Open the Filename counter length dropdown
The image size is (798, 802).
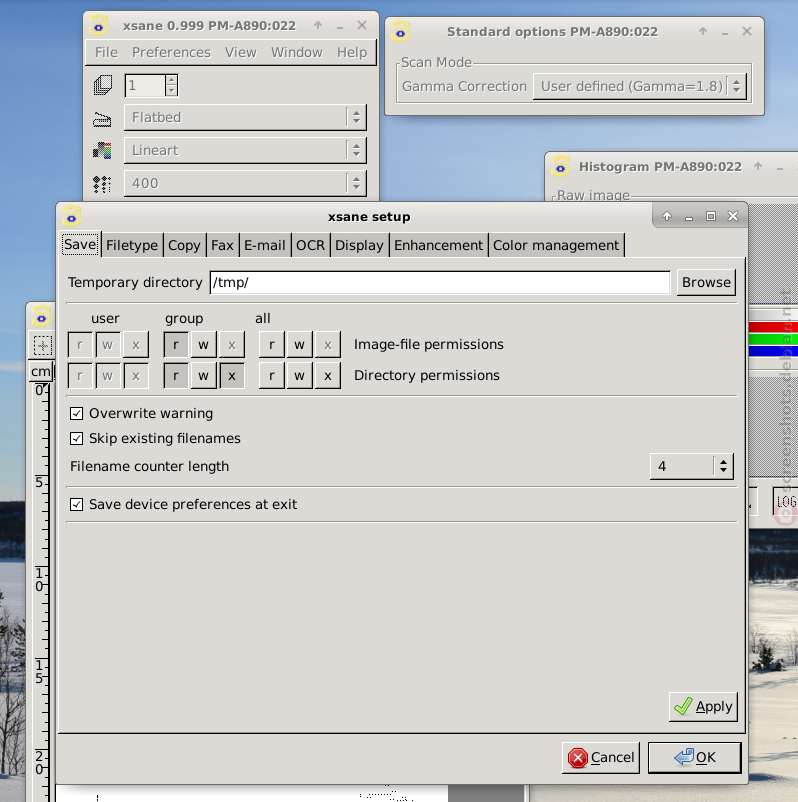tap(692, 466)
